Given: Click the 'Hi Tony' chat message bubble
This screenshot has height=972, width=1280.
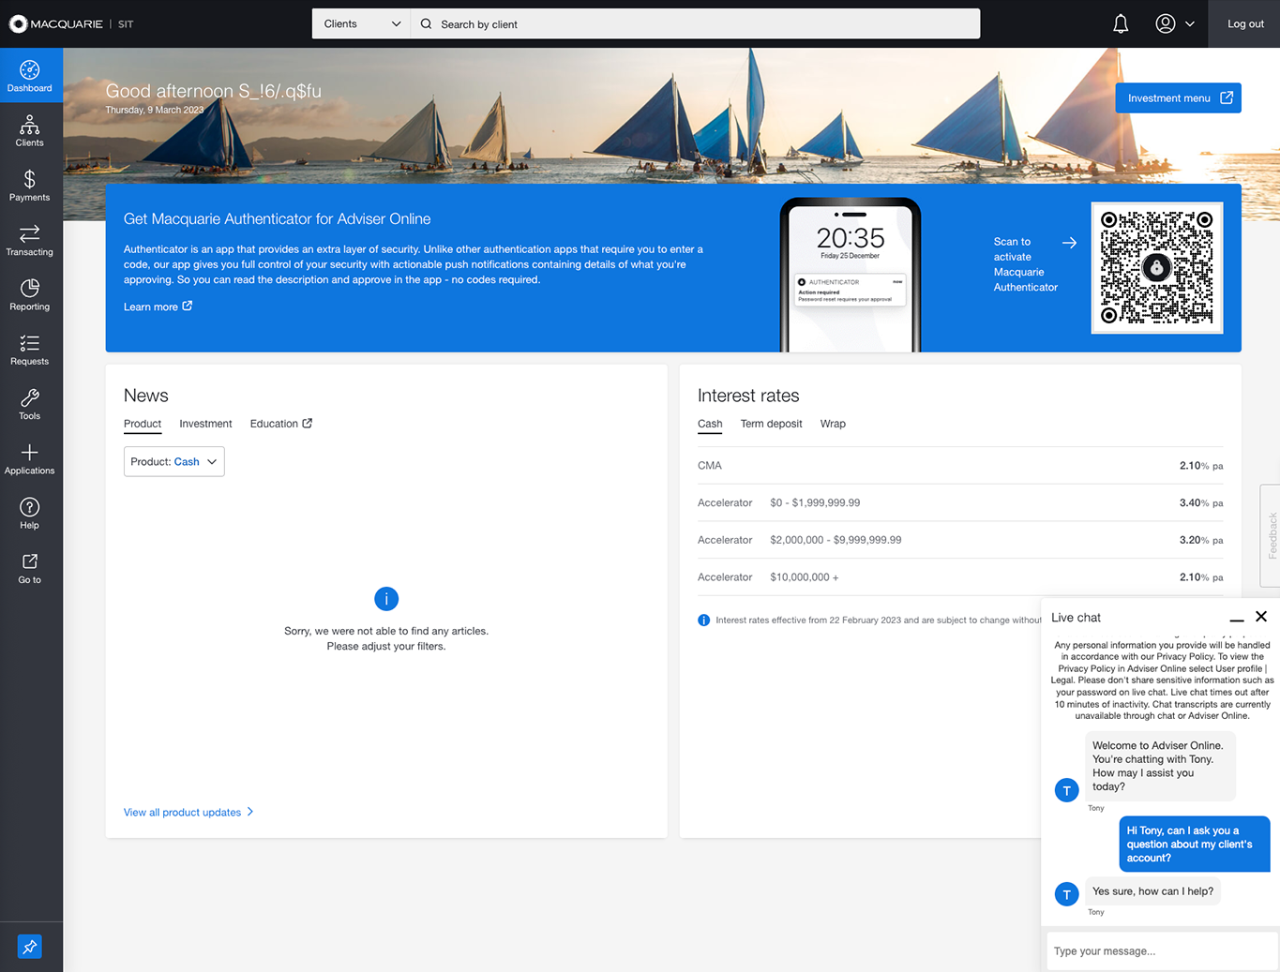Looking at the screenshot, I should 1194,844.
